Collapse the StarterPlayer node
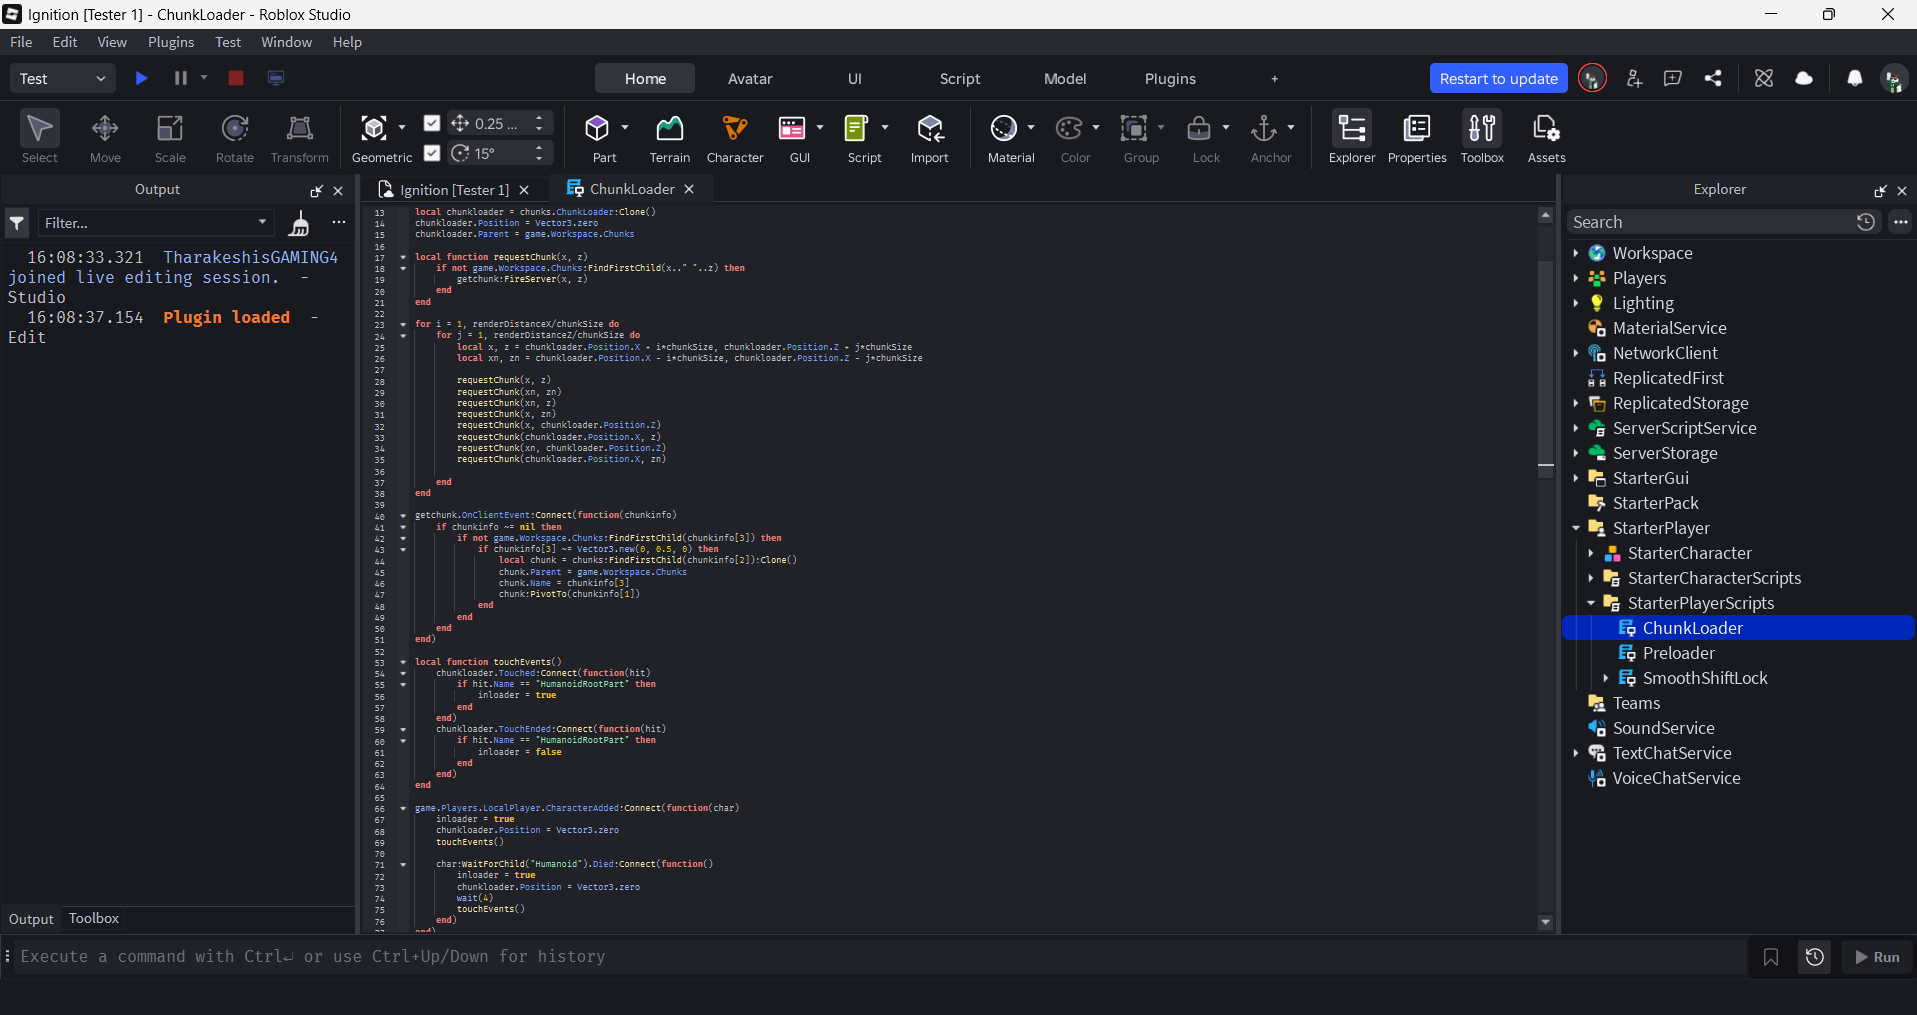The height and width of the screenshot is (1015, 1917). (1576, 528)
